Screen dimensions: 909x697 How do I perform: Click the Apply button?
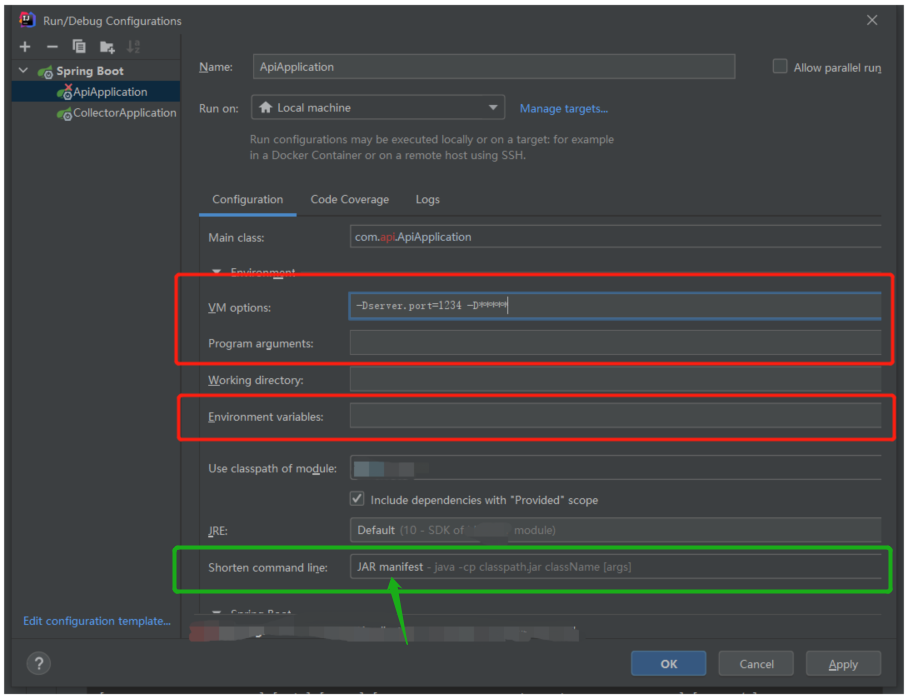tap(843, 663)
